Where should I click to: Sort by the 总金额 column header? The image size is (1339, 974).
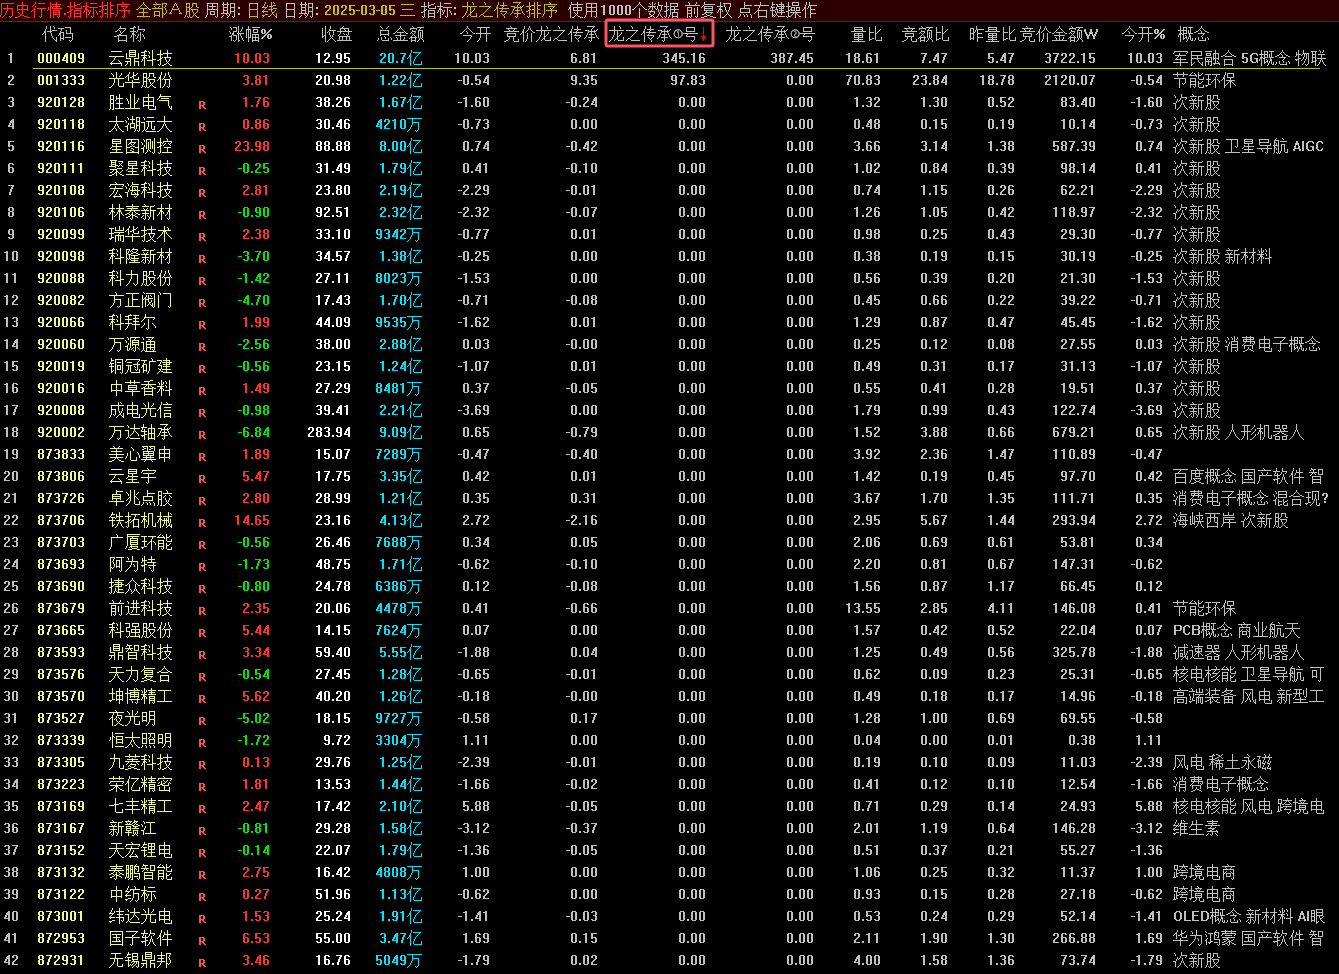coord(400,35)
